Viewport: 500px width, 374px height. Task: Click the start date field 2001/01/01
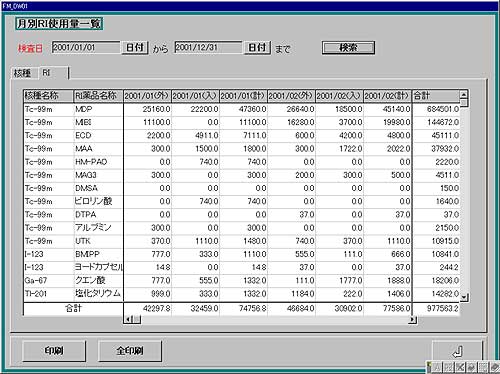pyautogui.click(x=86, y=47)
